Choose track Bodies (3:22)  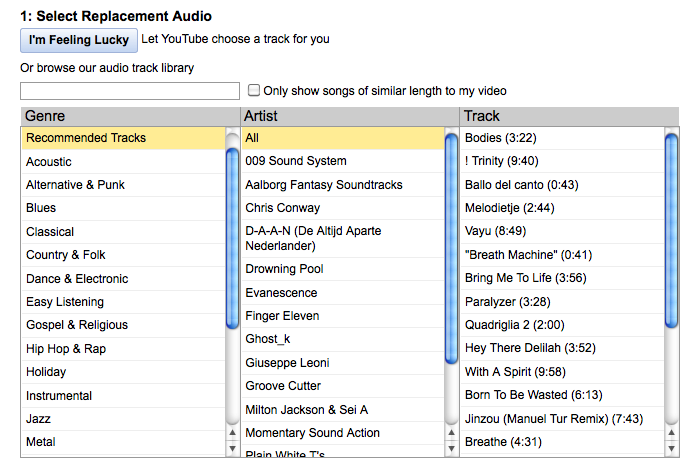tap(502, 138)
